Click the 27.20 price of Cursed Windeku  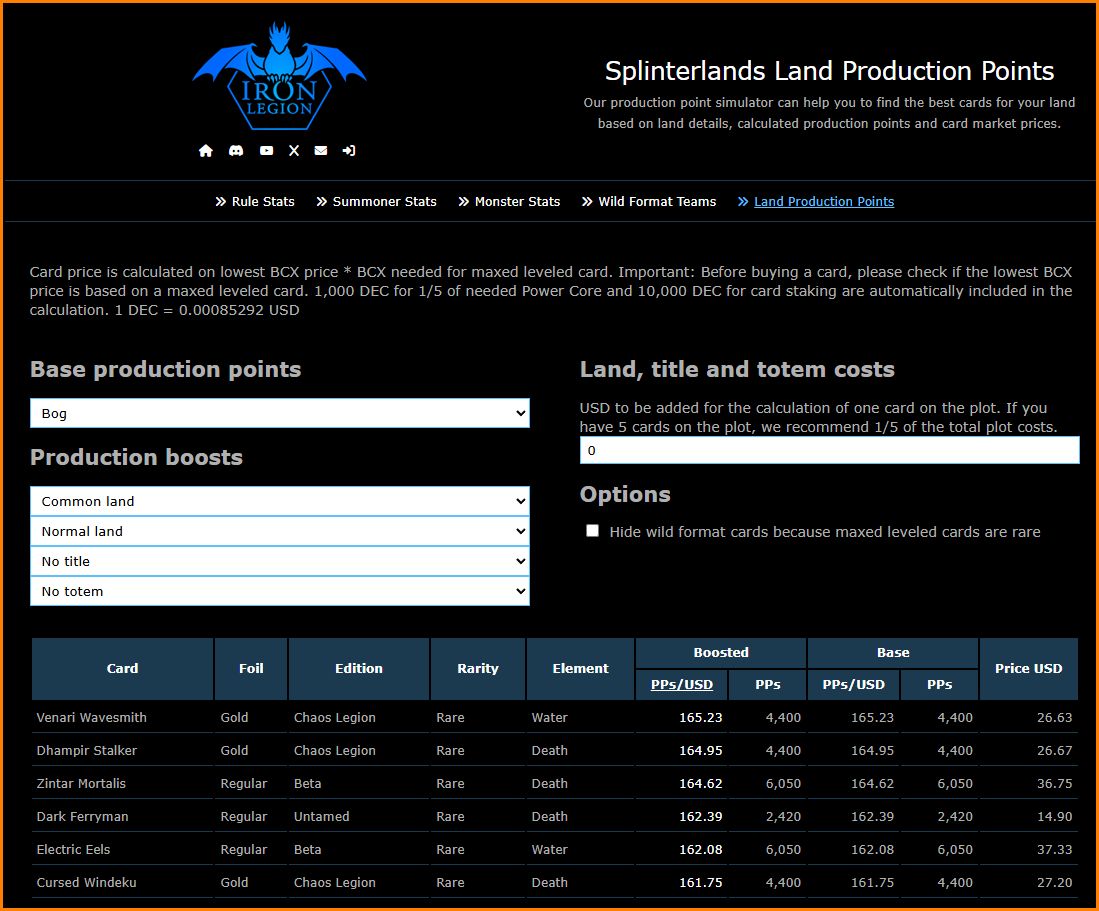point(1054,882)
